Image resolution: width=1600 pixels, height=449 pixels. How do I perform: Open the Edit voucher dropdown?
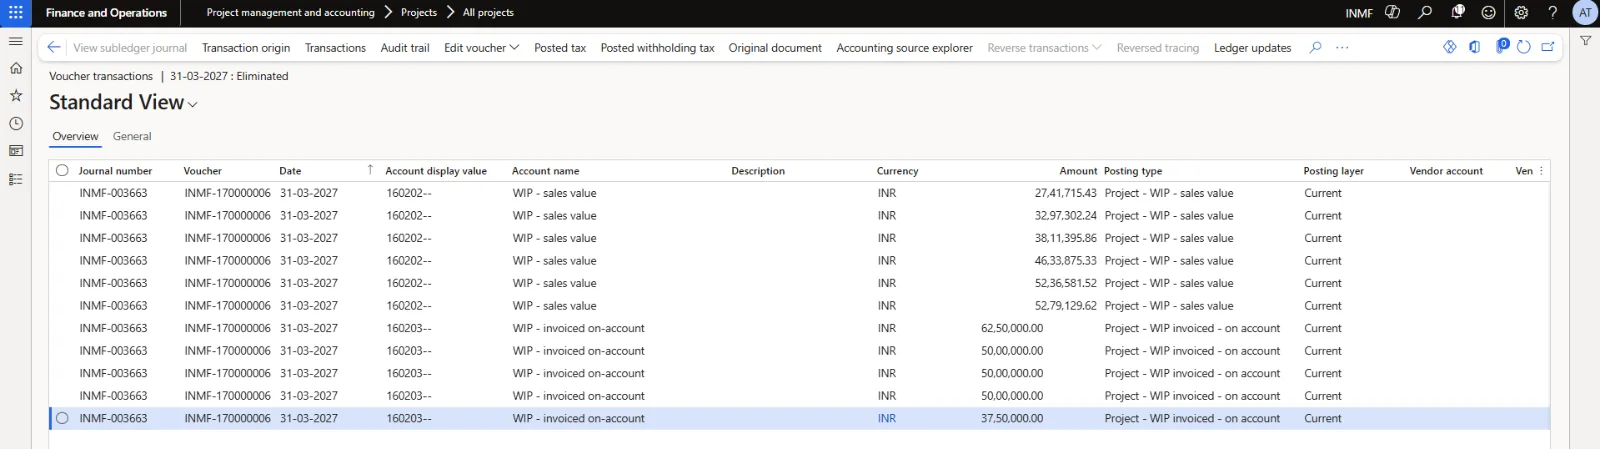(x=481, y=47)
